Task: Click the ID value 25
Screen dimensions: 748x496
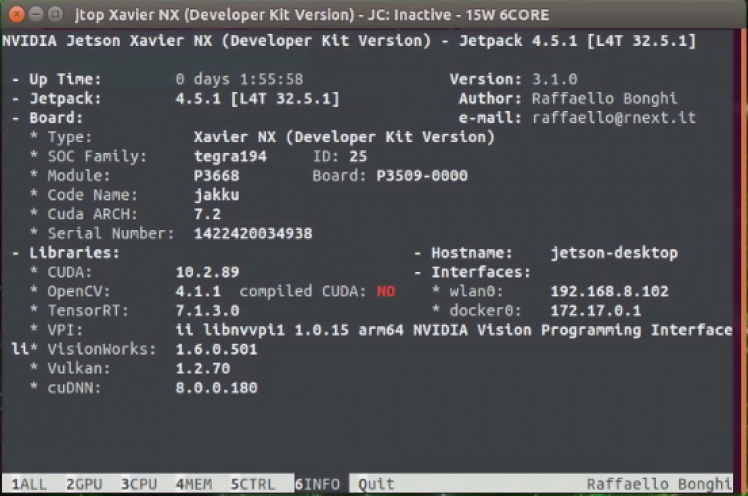Action: tap(358, 156)
